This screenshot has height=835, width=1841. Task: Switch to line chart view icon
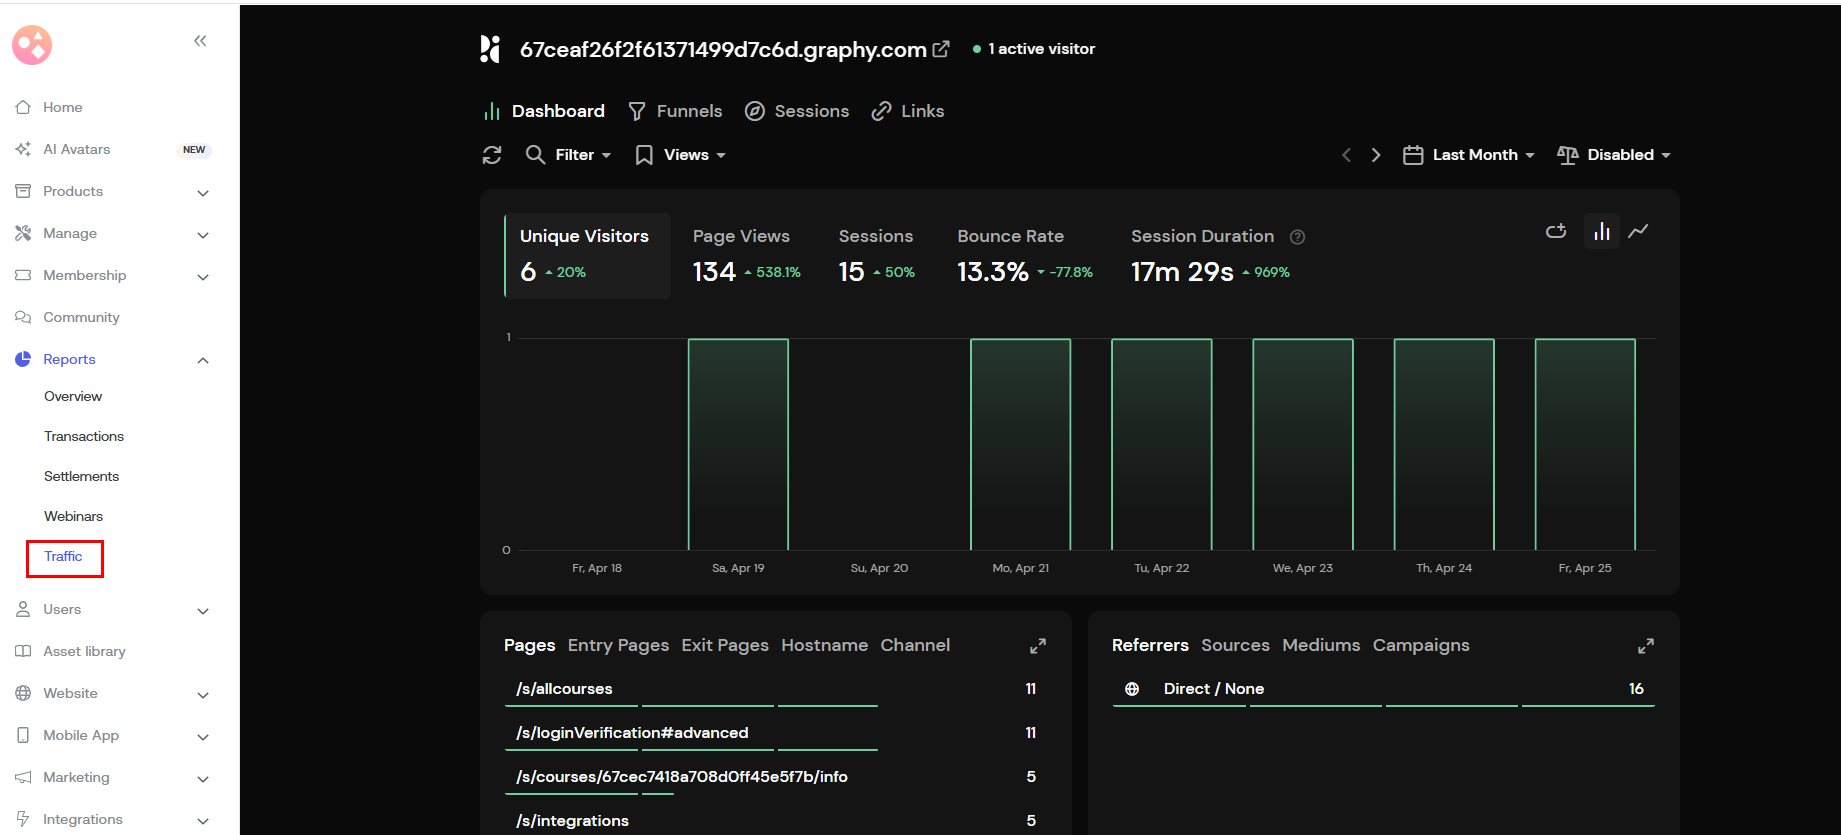pos(1638,232)
